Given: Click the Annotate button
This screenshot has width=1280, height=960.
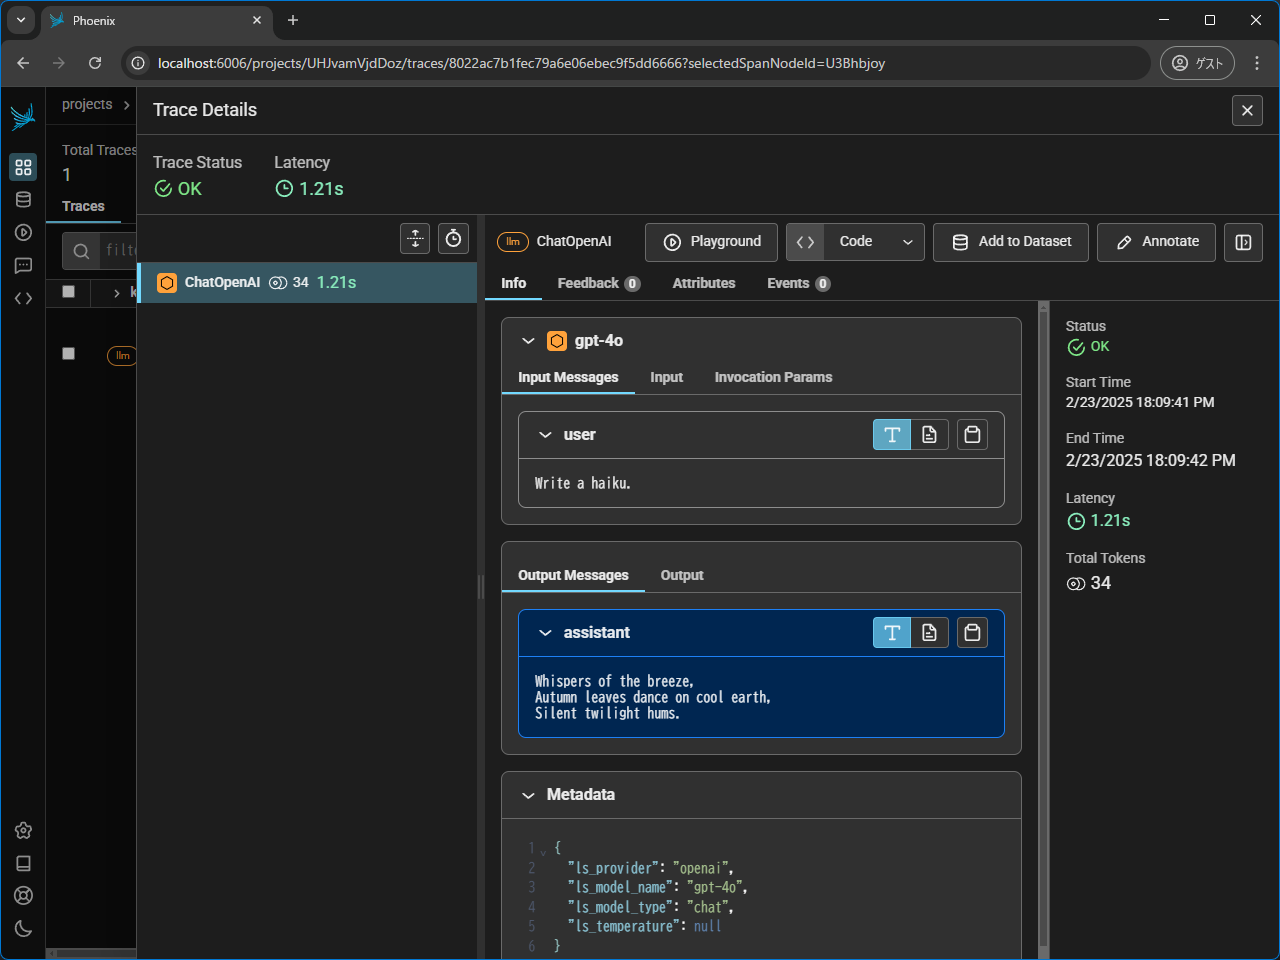Looking at the screenshot, I should (x=1155, y=242).
